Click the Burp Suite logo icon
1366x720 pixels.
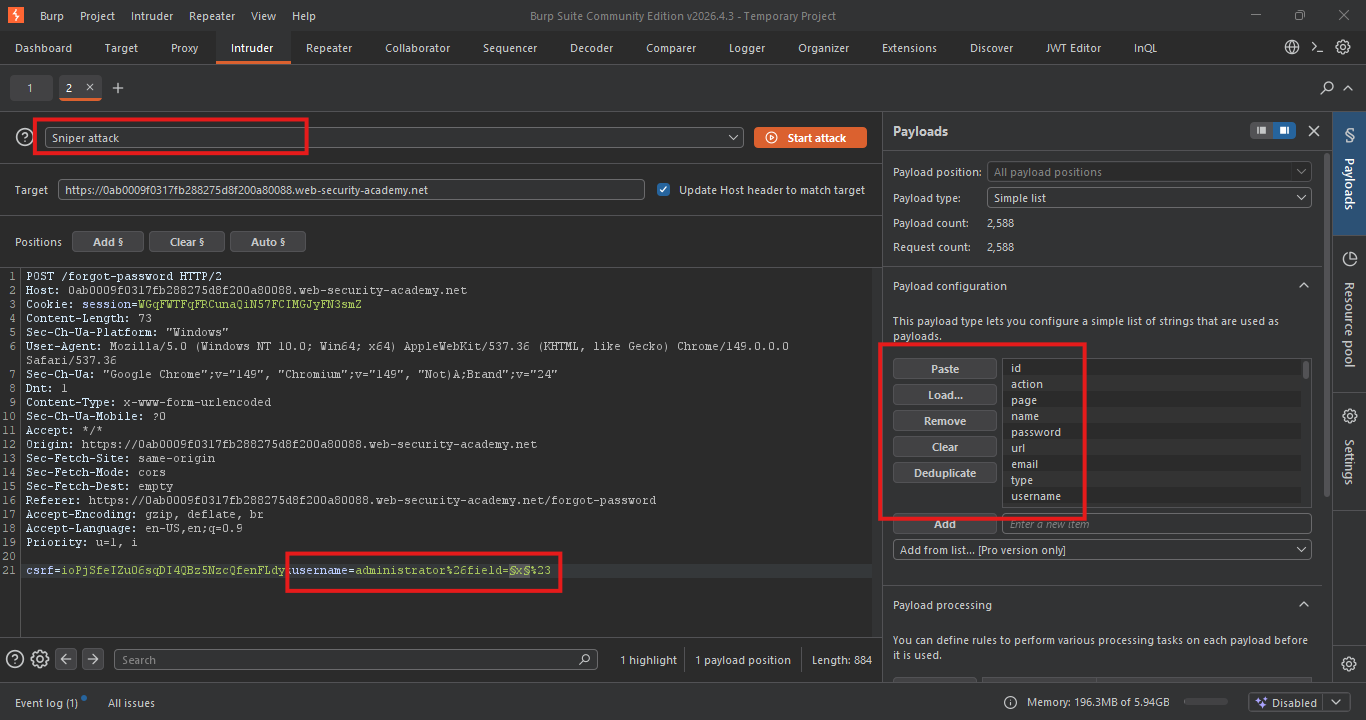pos(15,16)
